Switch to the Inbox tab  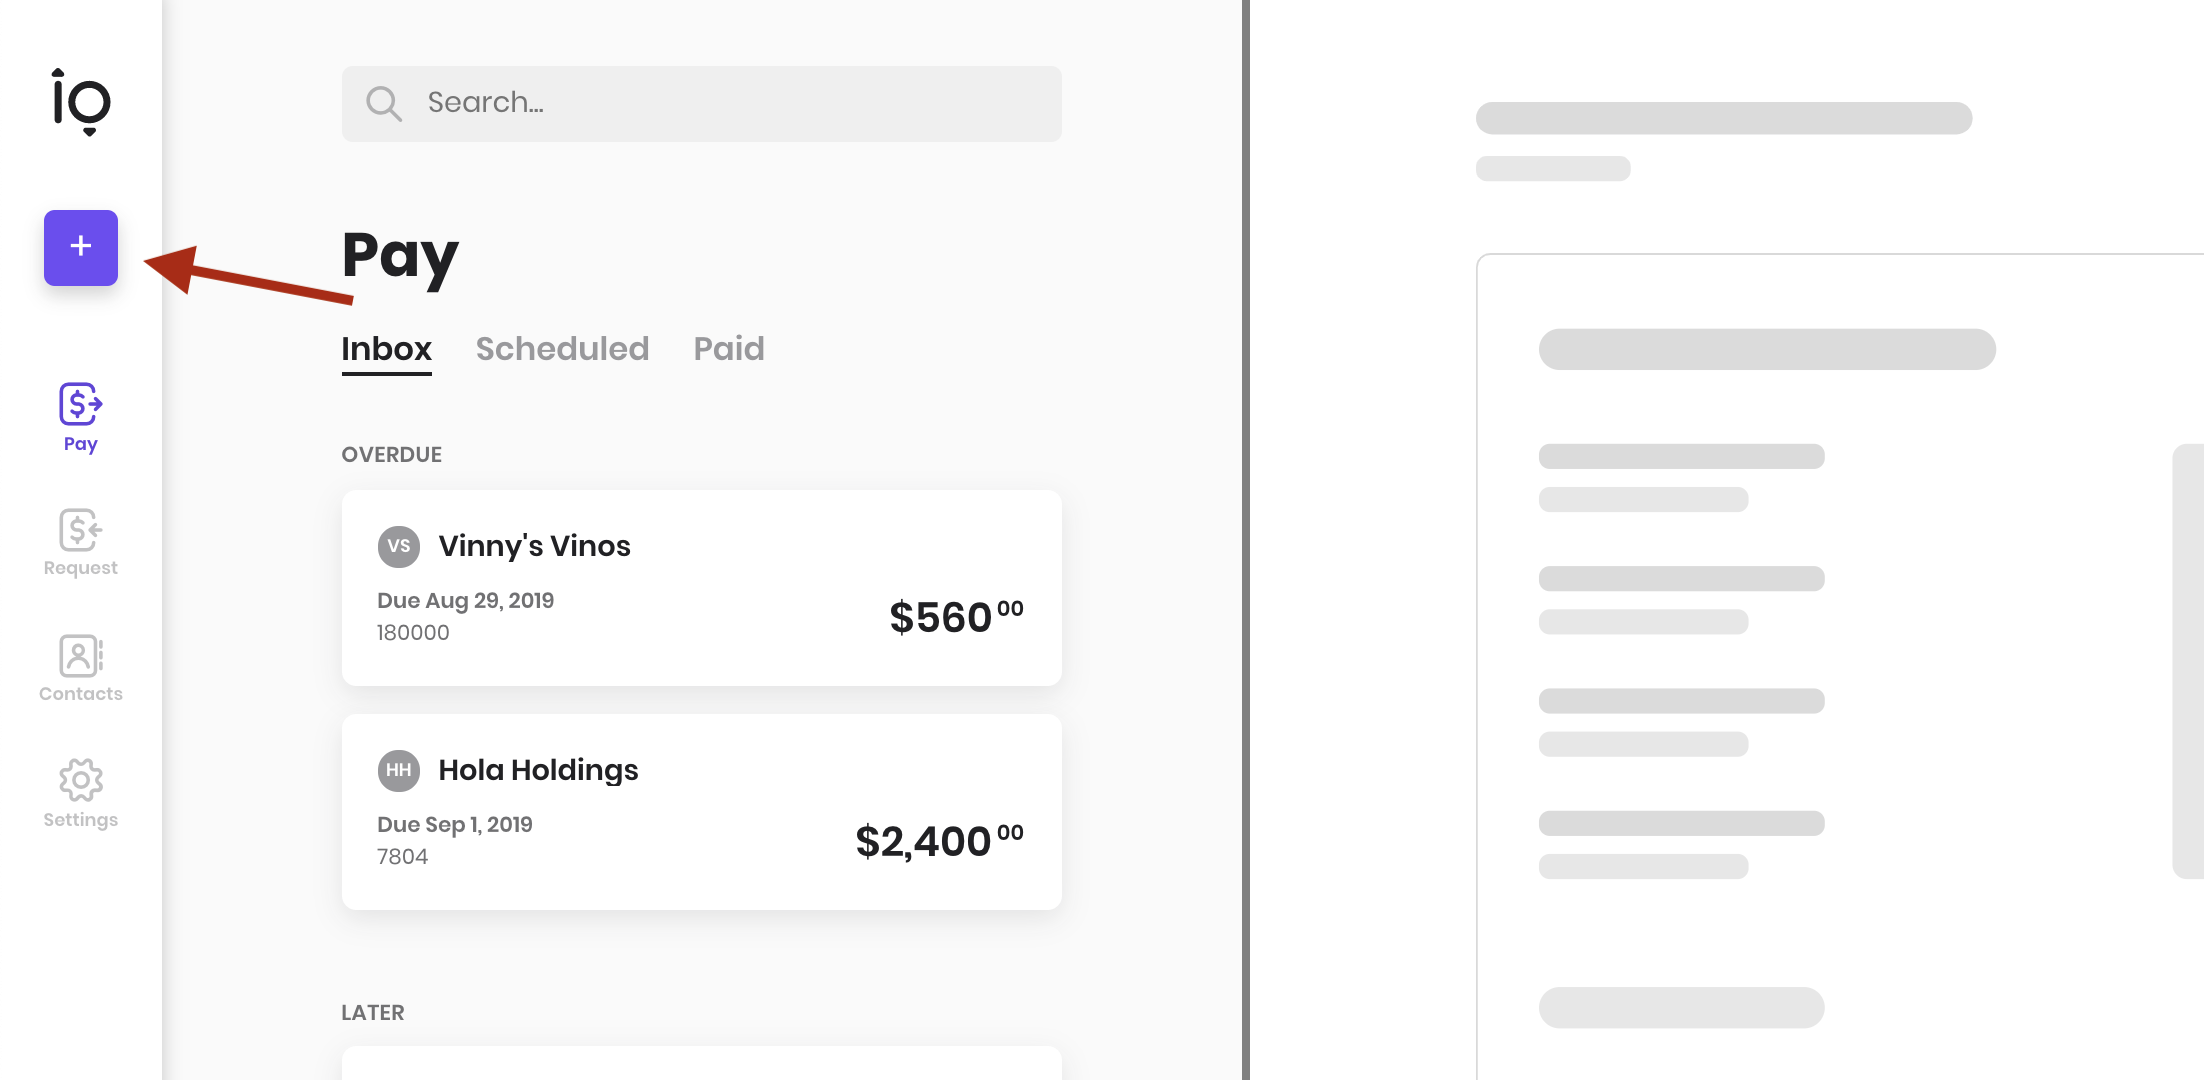[x=387, y=349]
